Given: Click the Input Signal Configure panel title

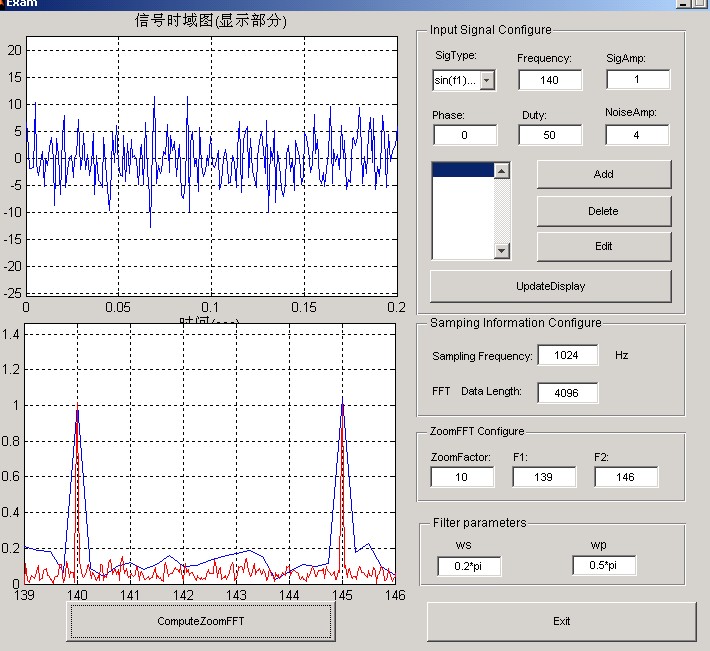Looking at the screenshot, I should [x=491, y=30].
